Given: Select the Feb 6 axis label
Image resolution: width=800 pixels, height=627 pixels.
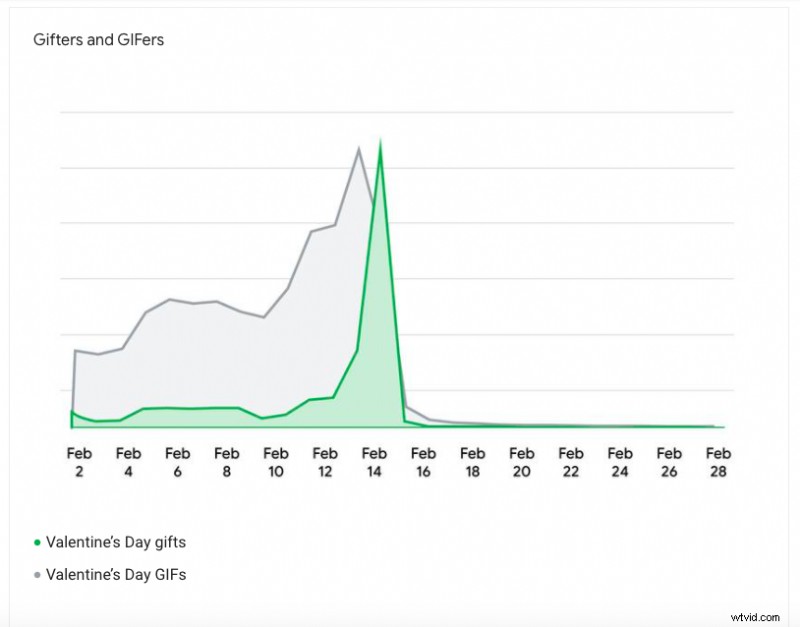Looking at the screenshot, I should (x=177, y=462).
